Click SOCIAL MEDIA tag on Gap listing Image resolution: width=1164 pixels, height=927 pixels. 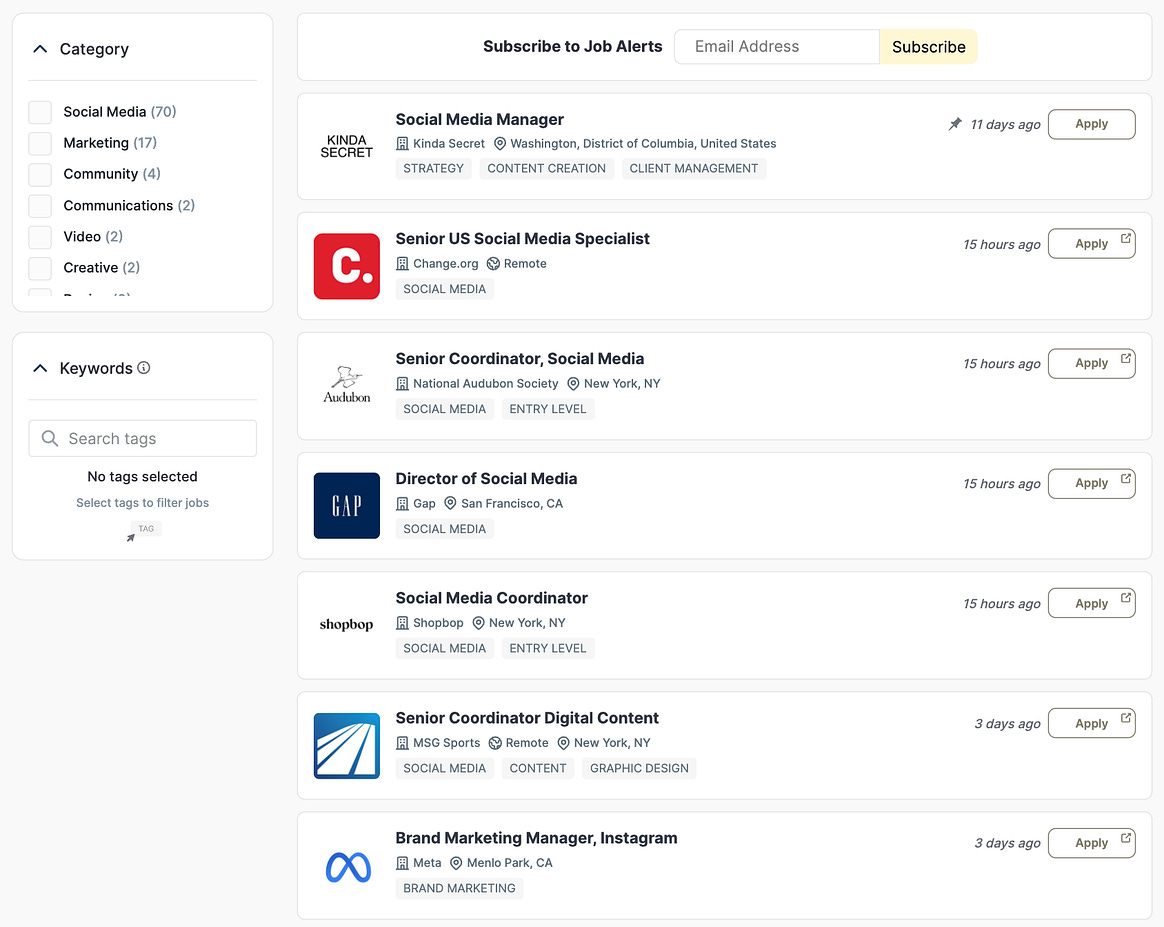[445, 529]
